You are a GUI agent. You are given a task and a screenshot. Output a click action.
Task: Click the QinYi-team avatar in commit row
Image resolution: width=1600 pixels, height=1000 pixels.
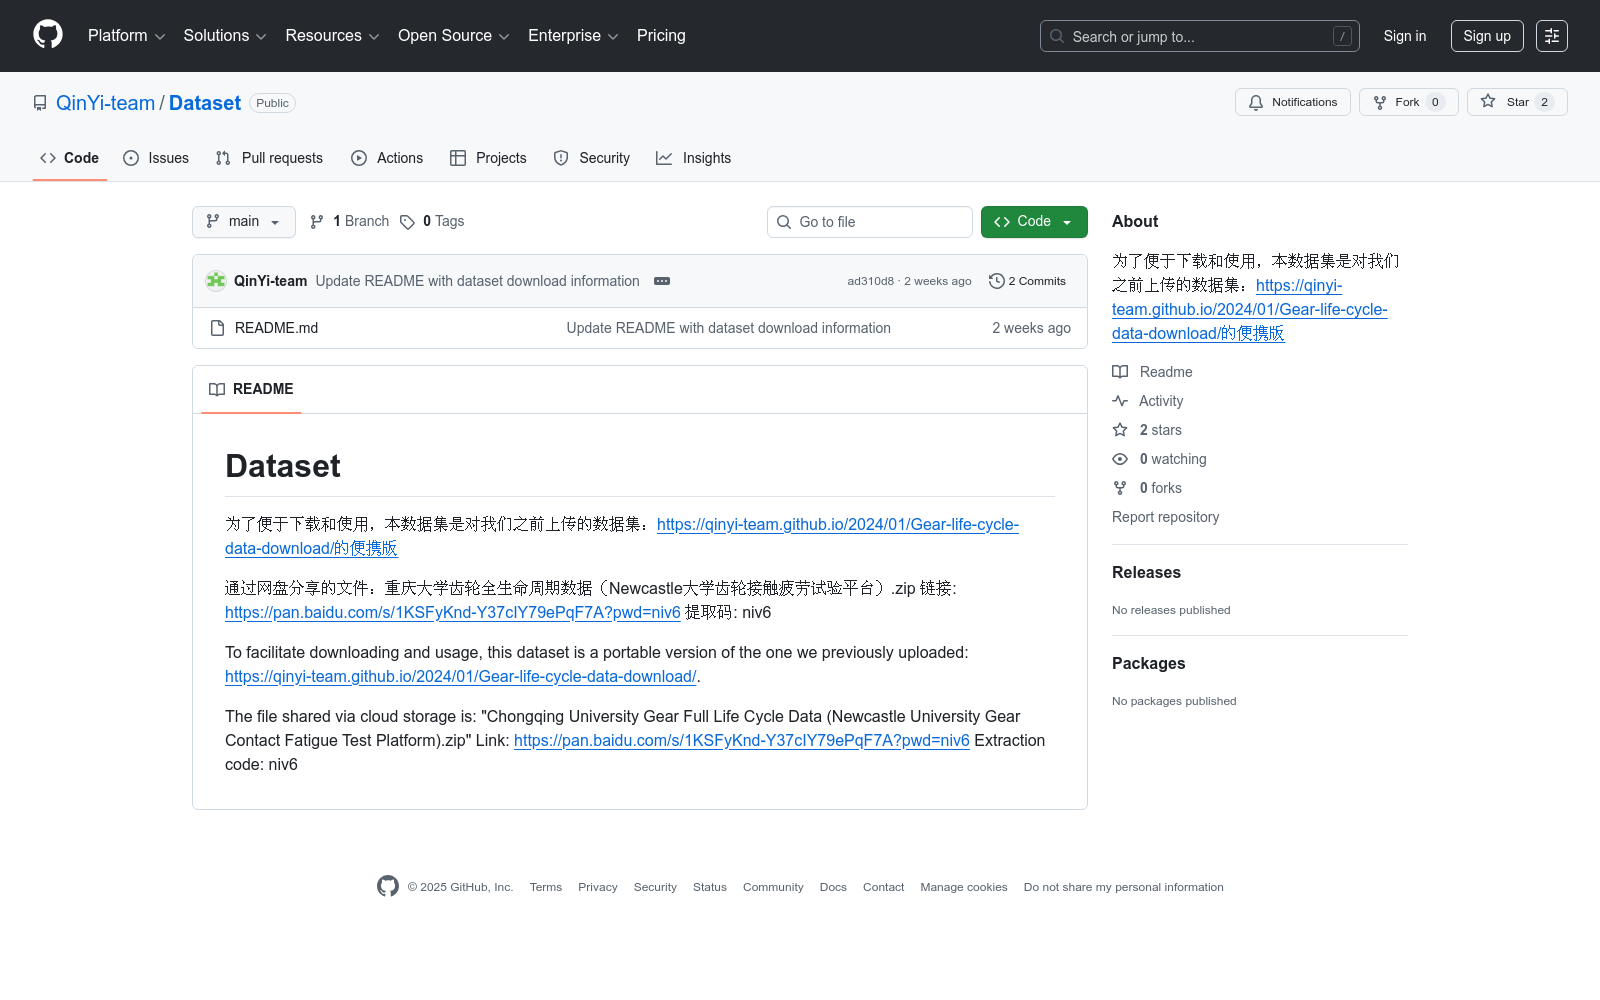point(216,281)
